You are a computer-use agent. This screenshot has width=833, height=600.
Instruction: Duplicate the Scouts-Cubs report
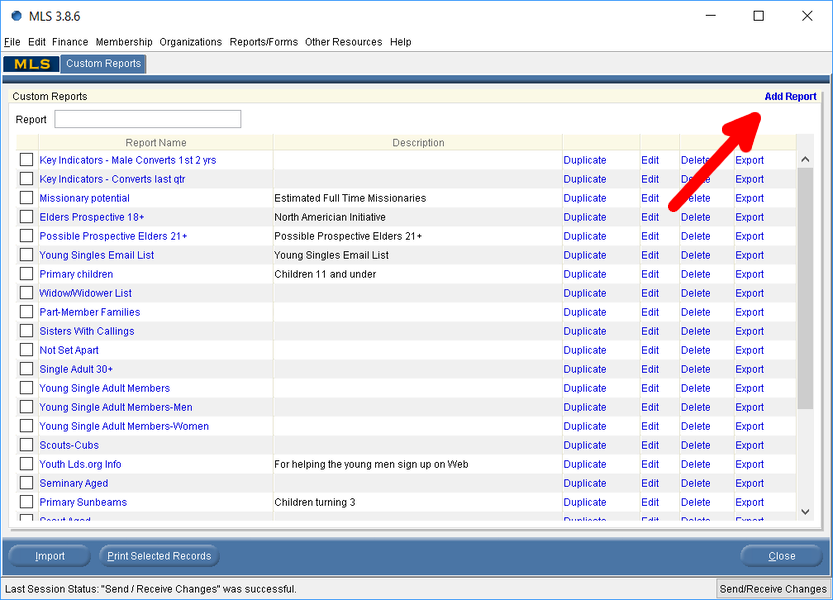(x=584, y=445)
